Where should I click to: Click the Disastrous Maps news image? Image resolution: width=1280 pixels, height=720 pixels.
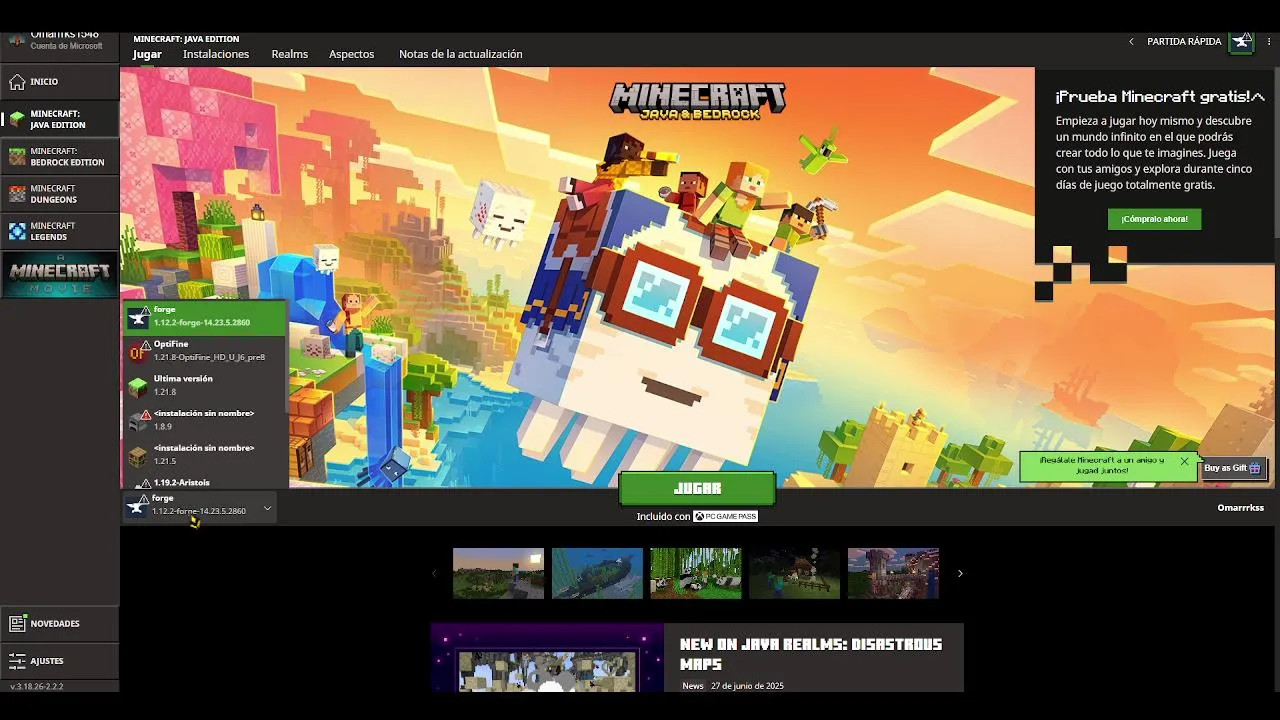547,658
